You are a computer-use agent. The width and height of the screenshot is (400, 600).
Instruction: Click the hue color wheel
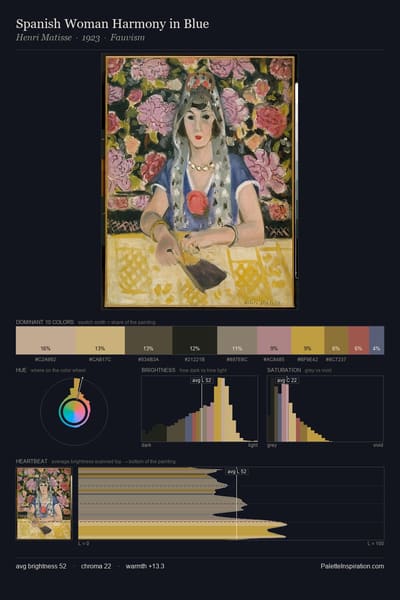74,412
